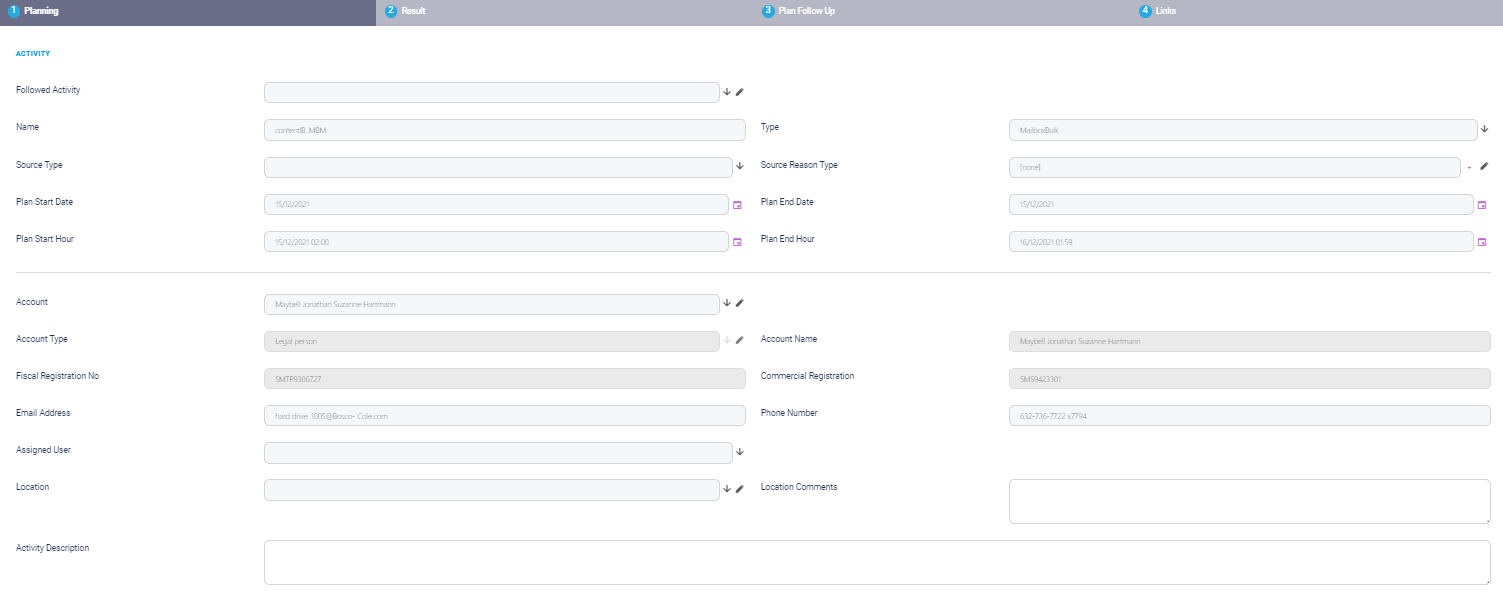
Task: Open the Plan Start Hour calendar picker
Action: pos(738,242)
